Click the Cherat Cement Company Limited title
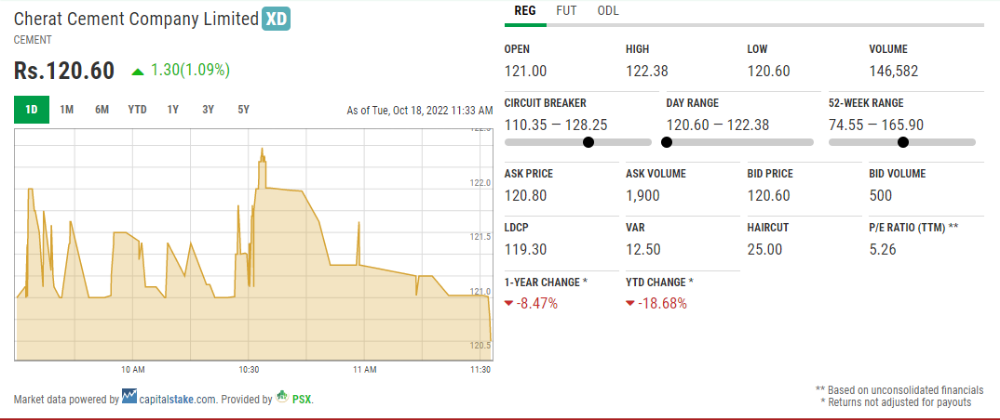 pyautogui.click(x=136, y=19)
